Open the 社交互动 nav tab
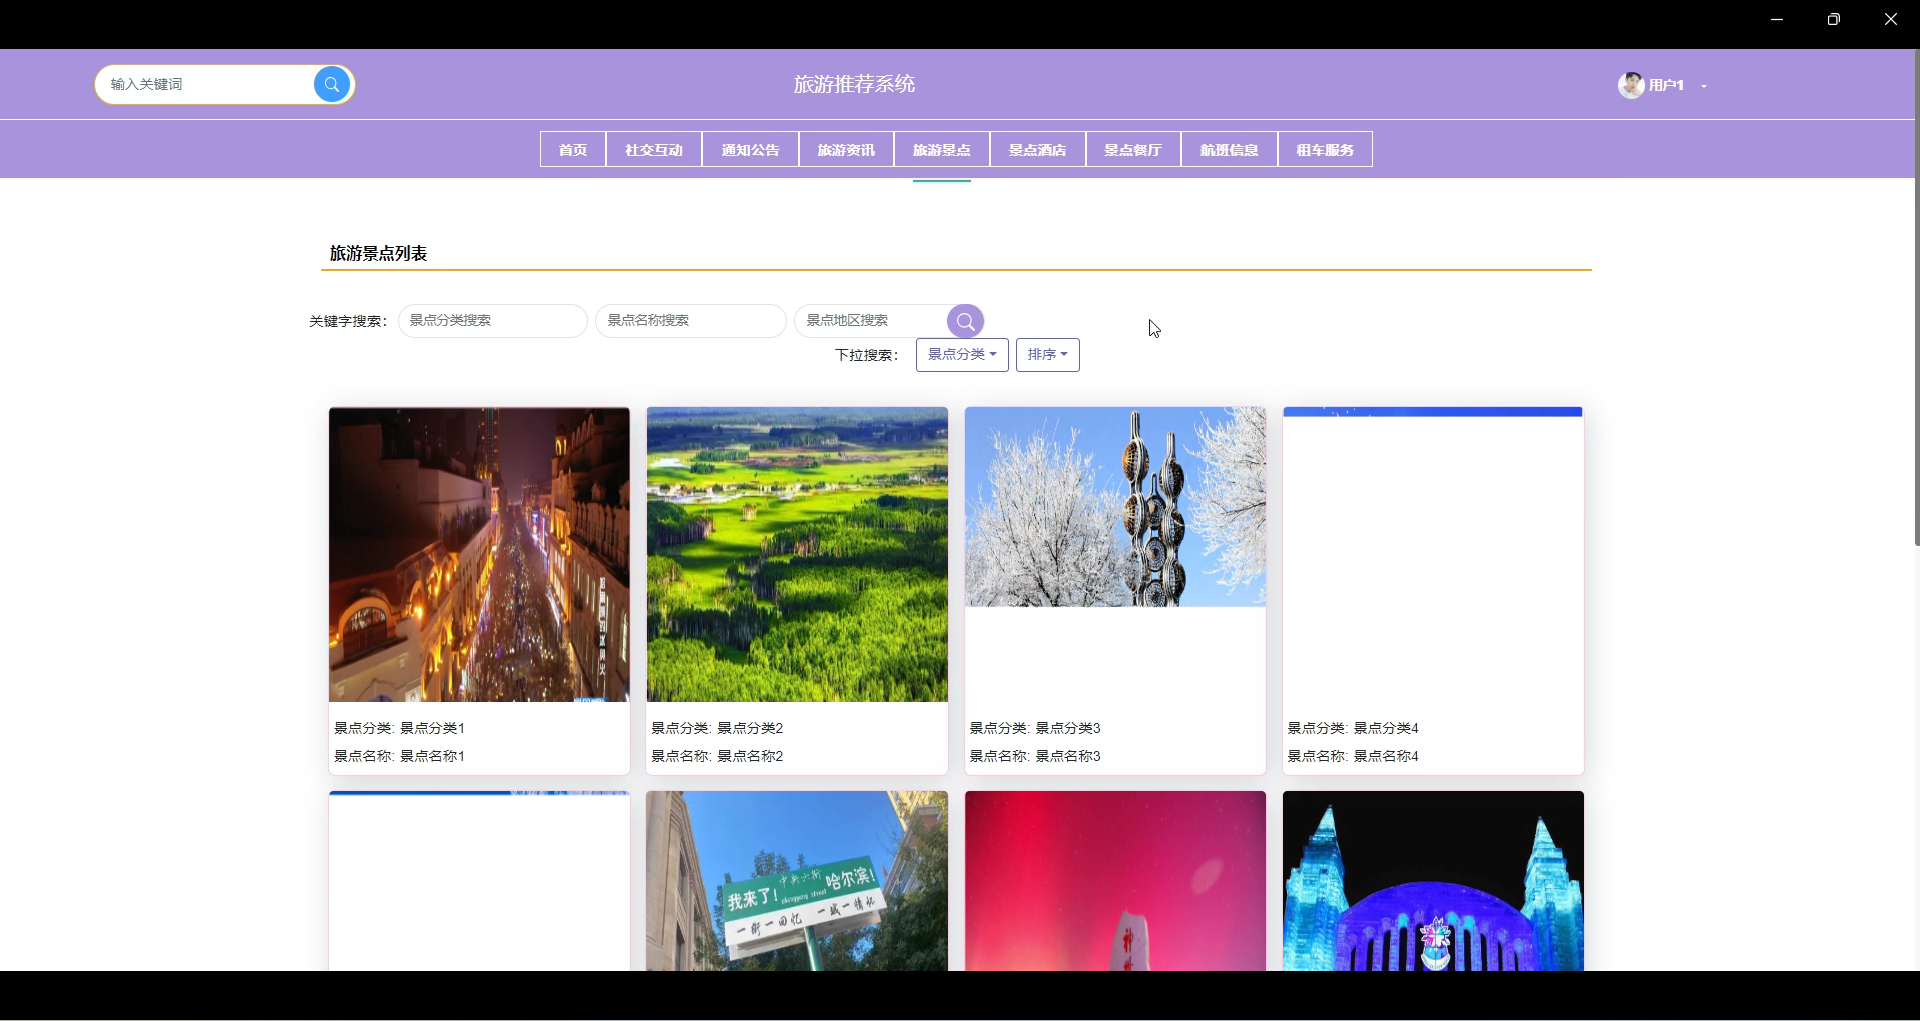Screen dimensions: 1920x1021 pyautogui.click(x=654, y=150)
